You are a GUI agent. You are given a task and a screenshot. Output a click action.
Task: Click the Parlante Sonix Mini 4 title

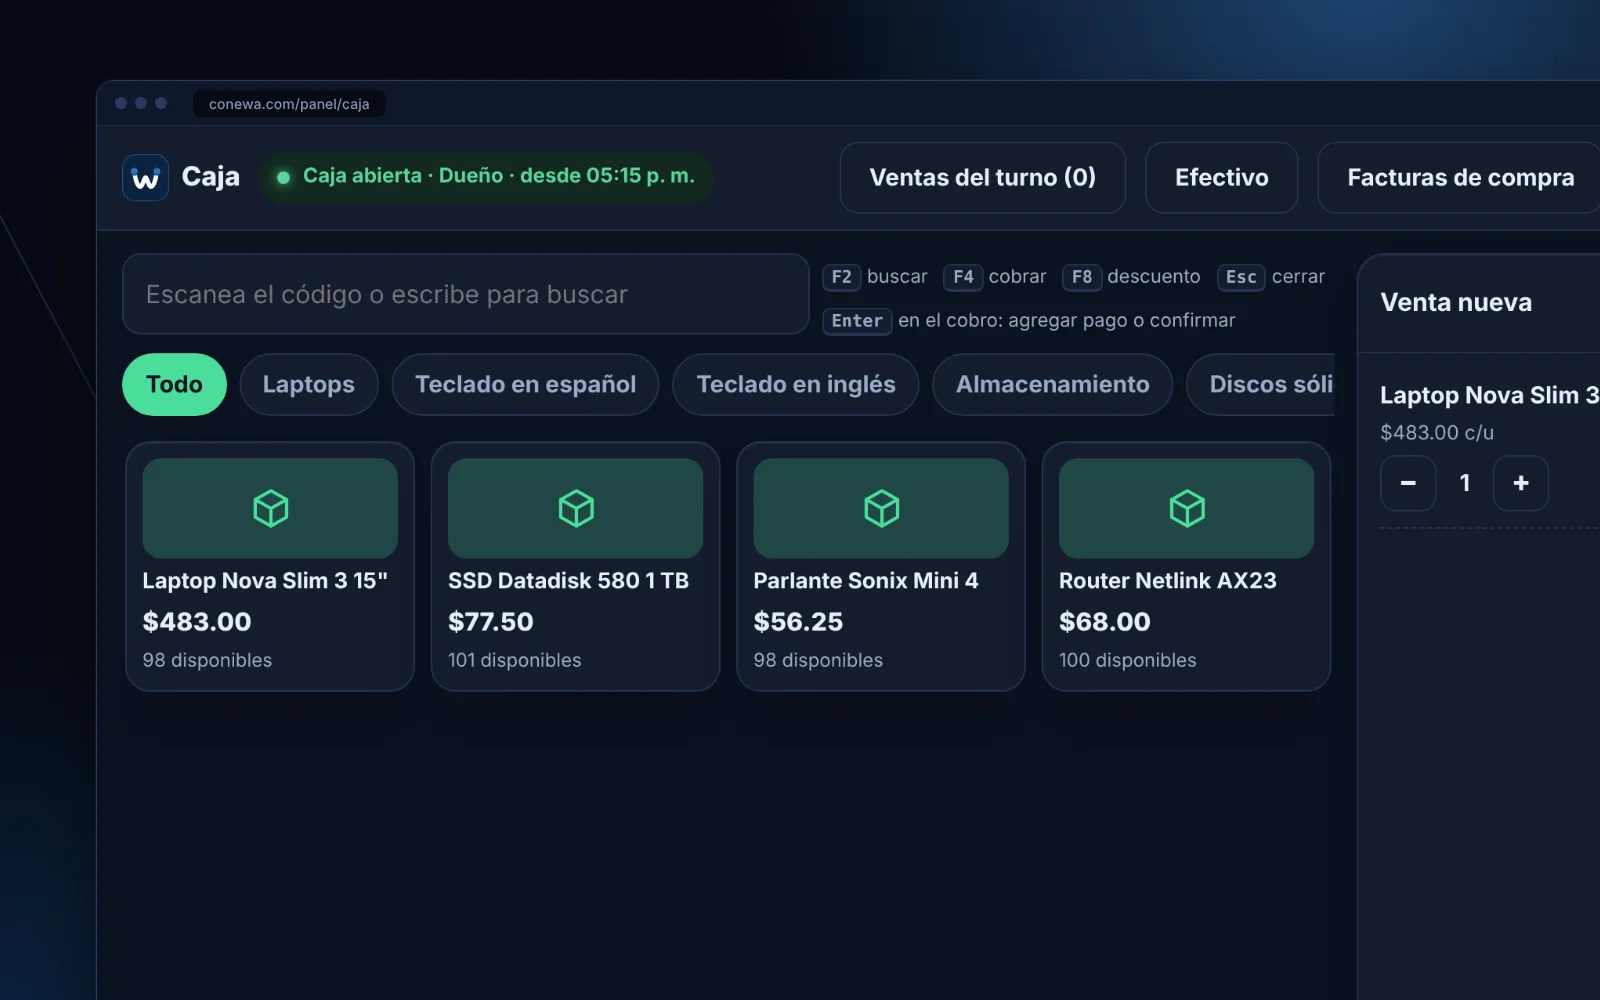click(866, 581)
